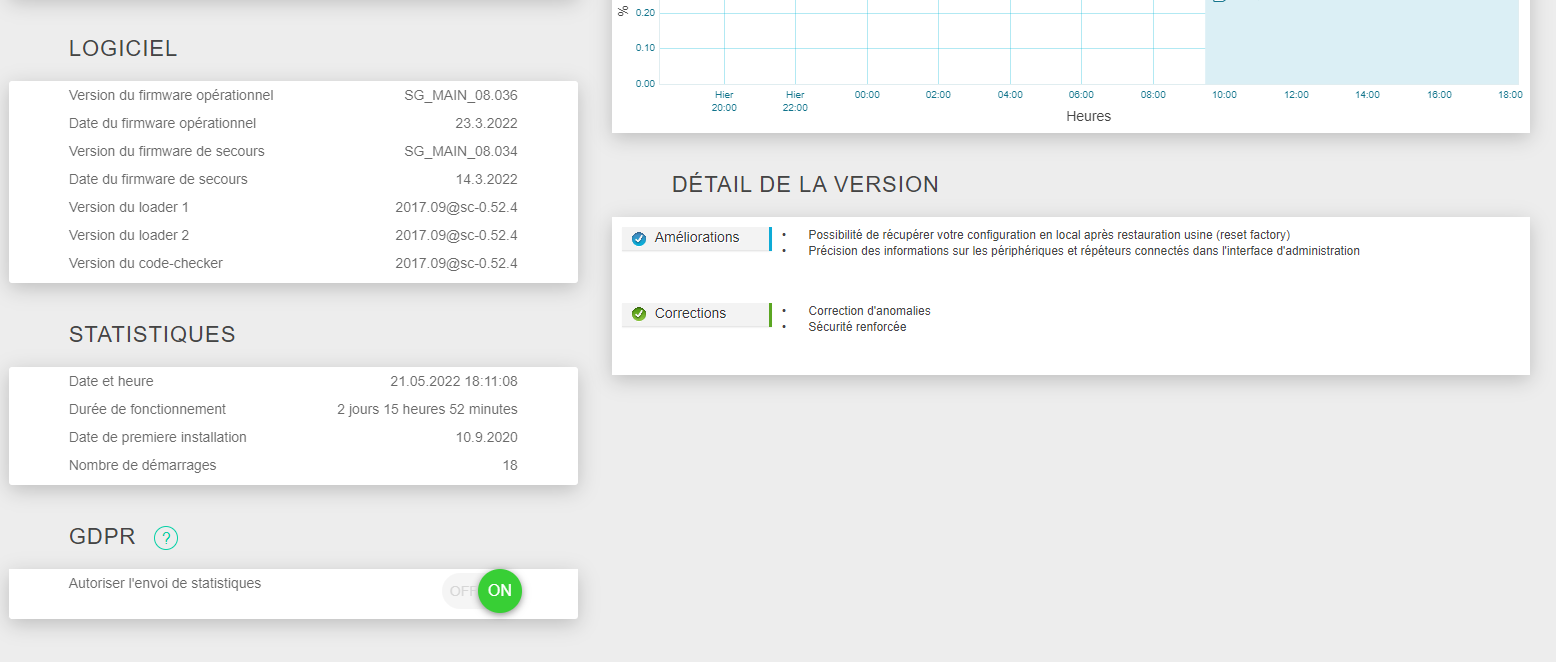1556x662 pixels.
Task: Click the Sécurité renforcée correction entry
Action: [x=857, y=327]
